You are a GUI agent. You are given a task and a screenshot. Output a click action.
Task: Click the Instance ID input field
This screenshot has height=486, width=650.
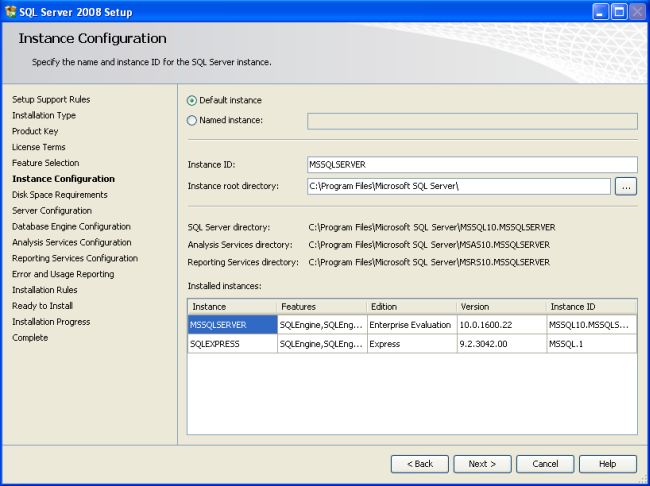tap(472, 165)
